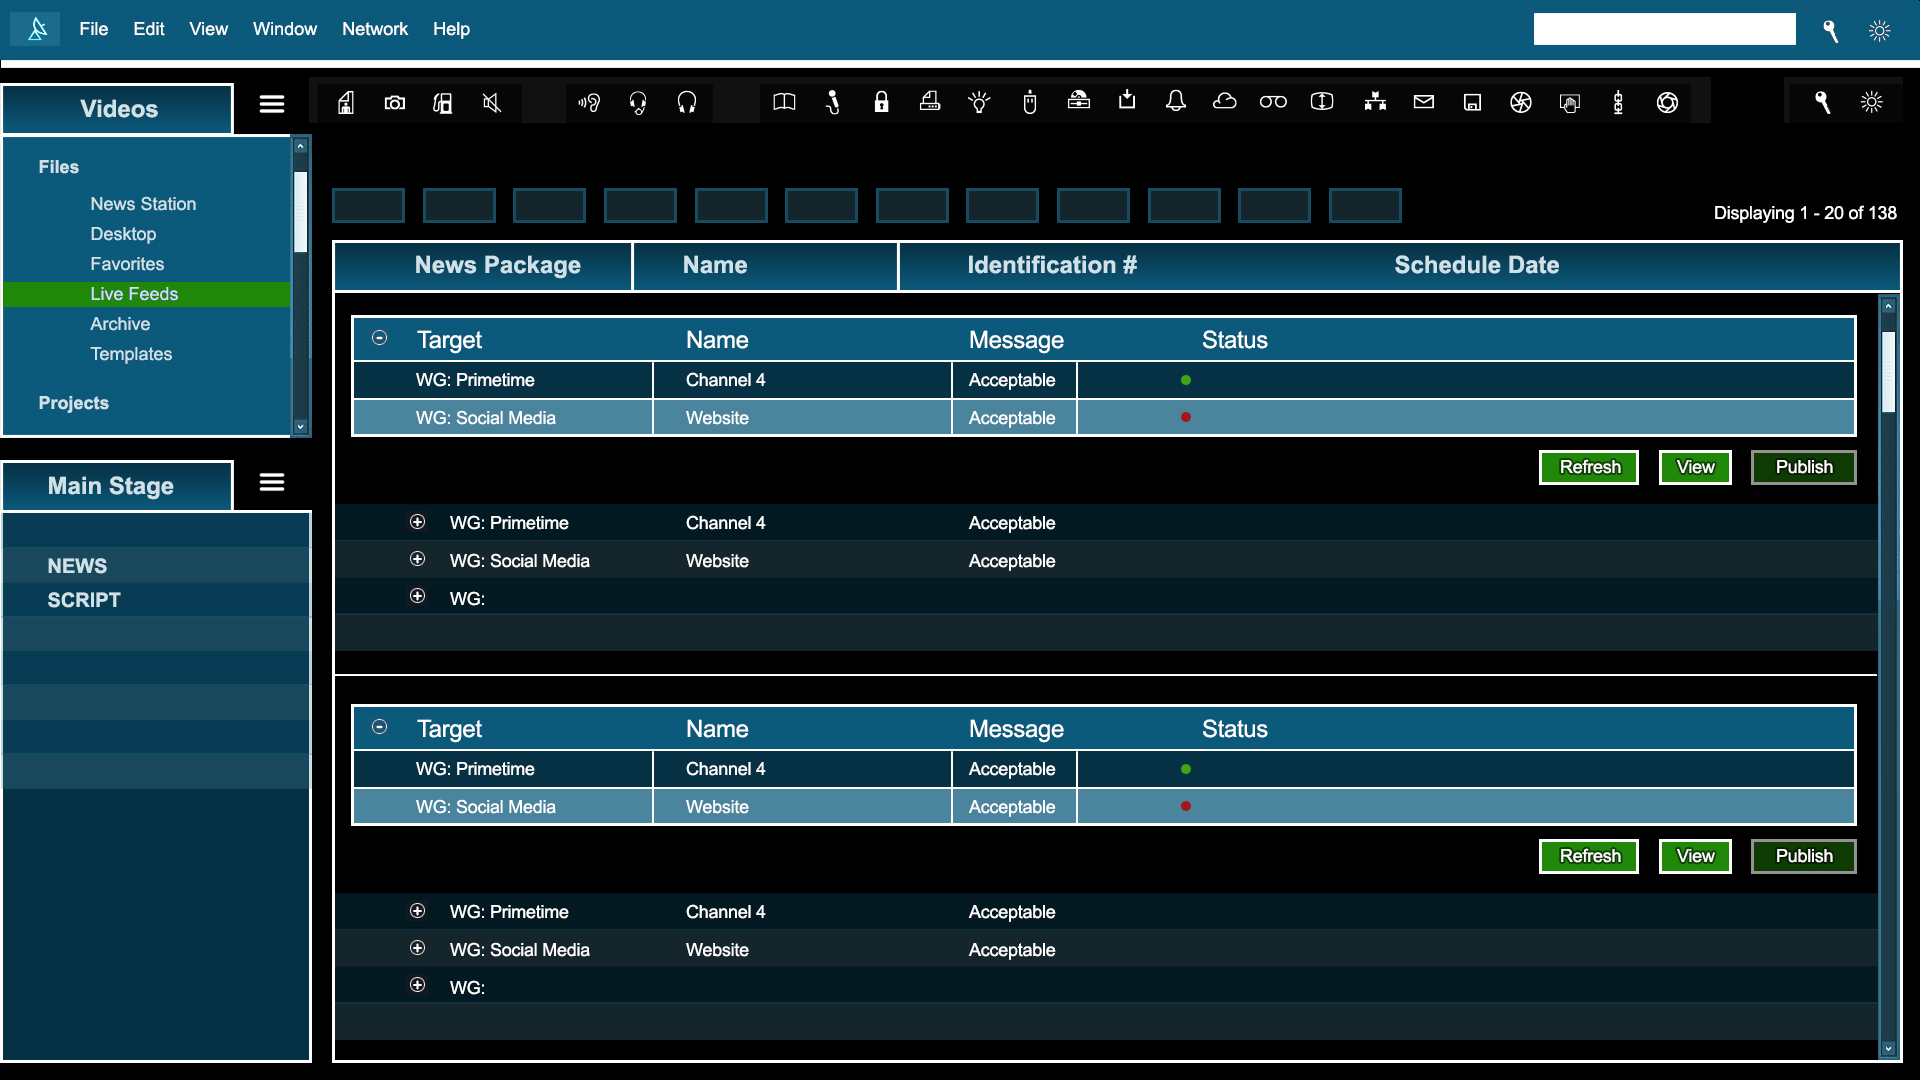Click the camera icon in toolbar
1920x1080 pixels.
395,103
